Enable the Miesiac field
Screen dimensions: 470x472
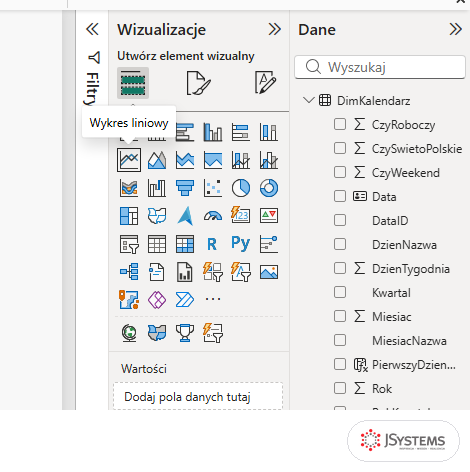340,316
